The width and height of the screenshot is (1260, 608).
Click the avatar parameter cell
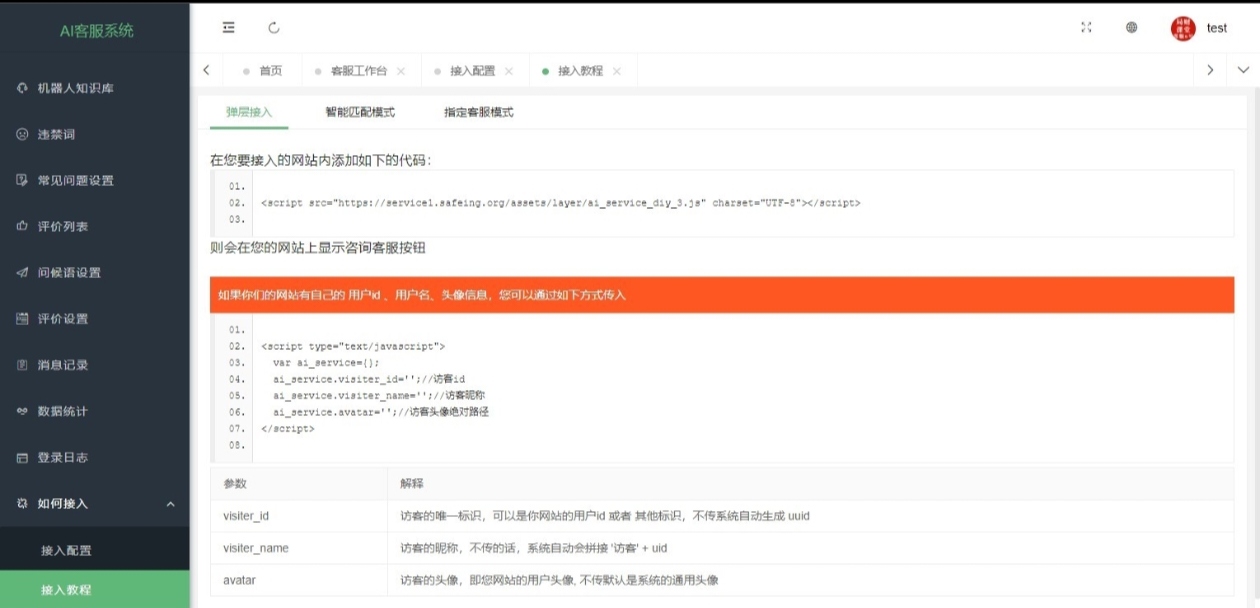pyautogui.click(x=299, y=580)
